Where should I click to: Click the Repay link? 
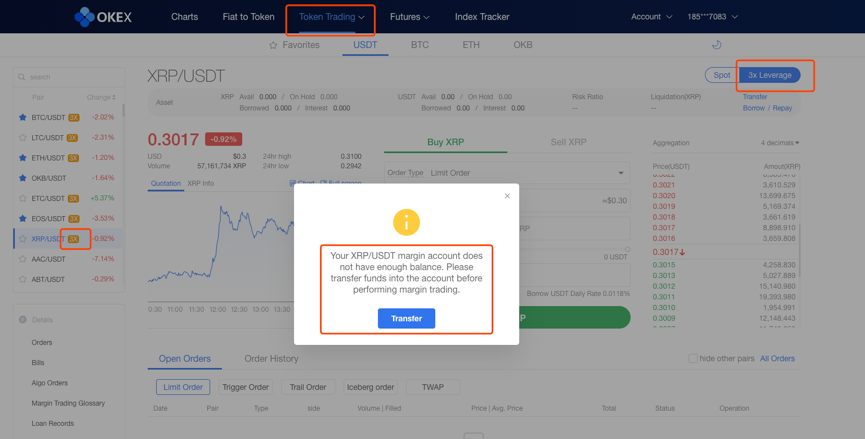point(782,108)
